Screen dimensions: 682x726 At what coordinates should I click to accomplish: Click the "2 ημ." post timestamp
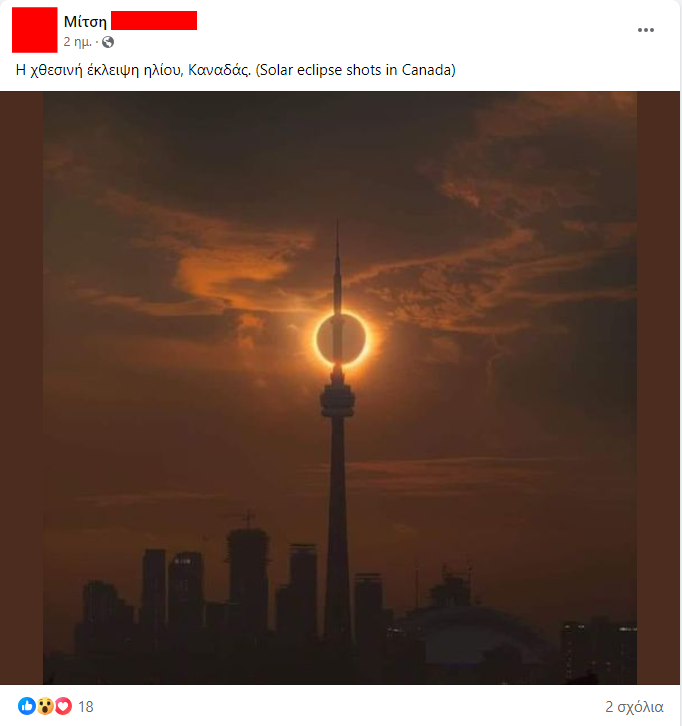(x=77, y=42)
